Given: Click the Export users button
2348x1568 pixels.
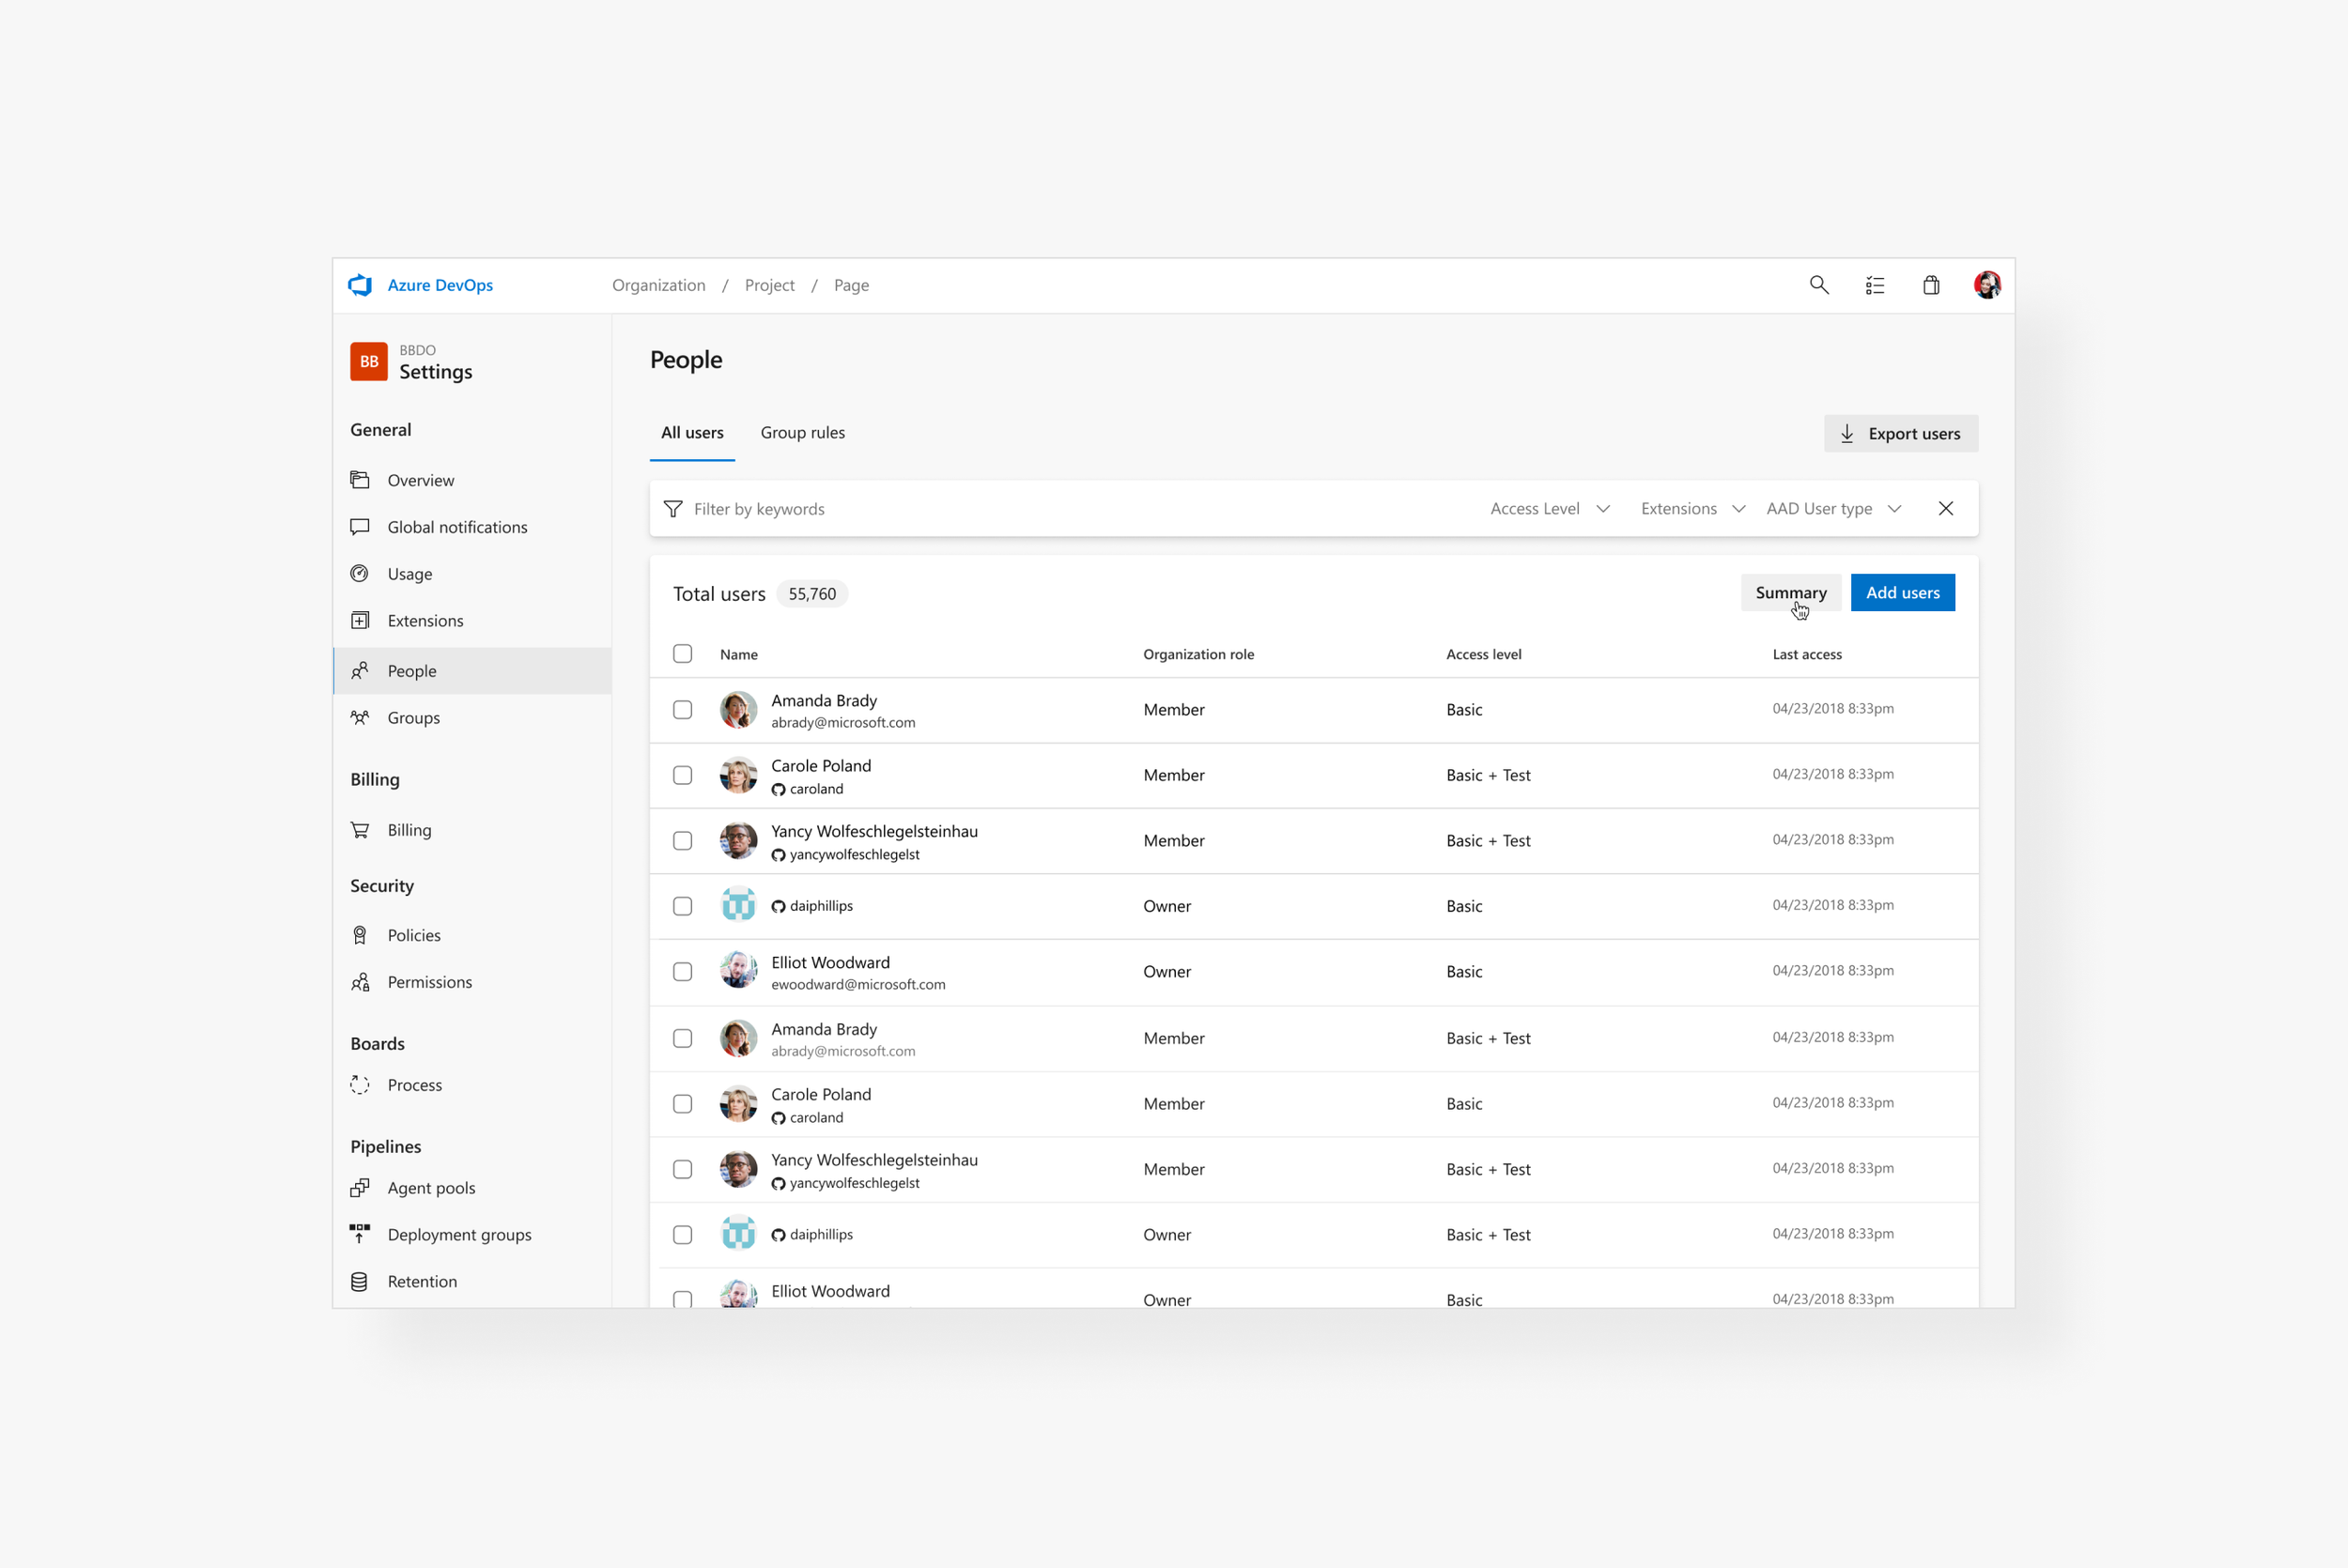Looking at the screenshot, I should click(1900, 433).
